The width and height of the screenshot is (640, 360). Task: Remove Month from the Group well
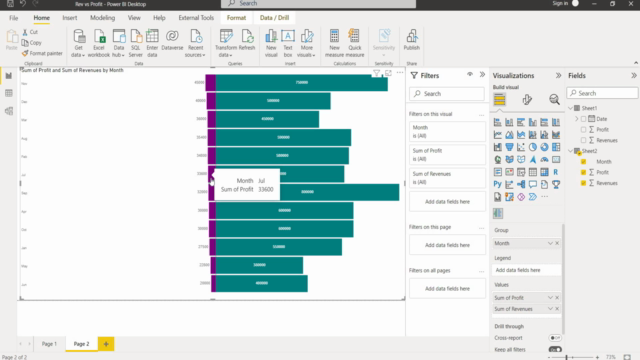click(x=557, y=243)
